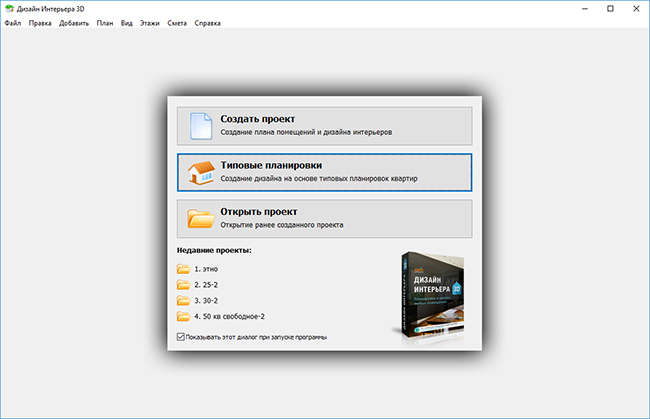The height and width of the screenshot is (419, 650).
Task: Open the Файл menu
Action: point(13,23)
